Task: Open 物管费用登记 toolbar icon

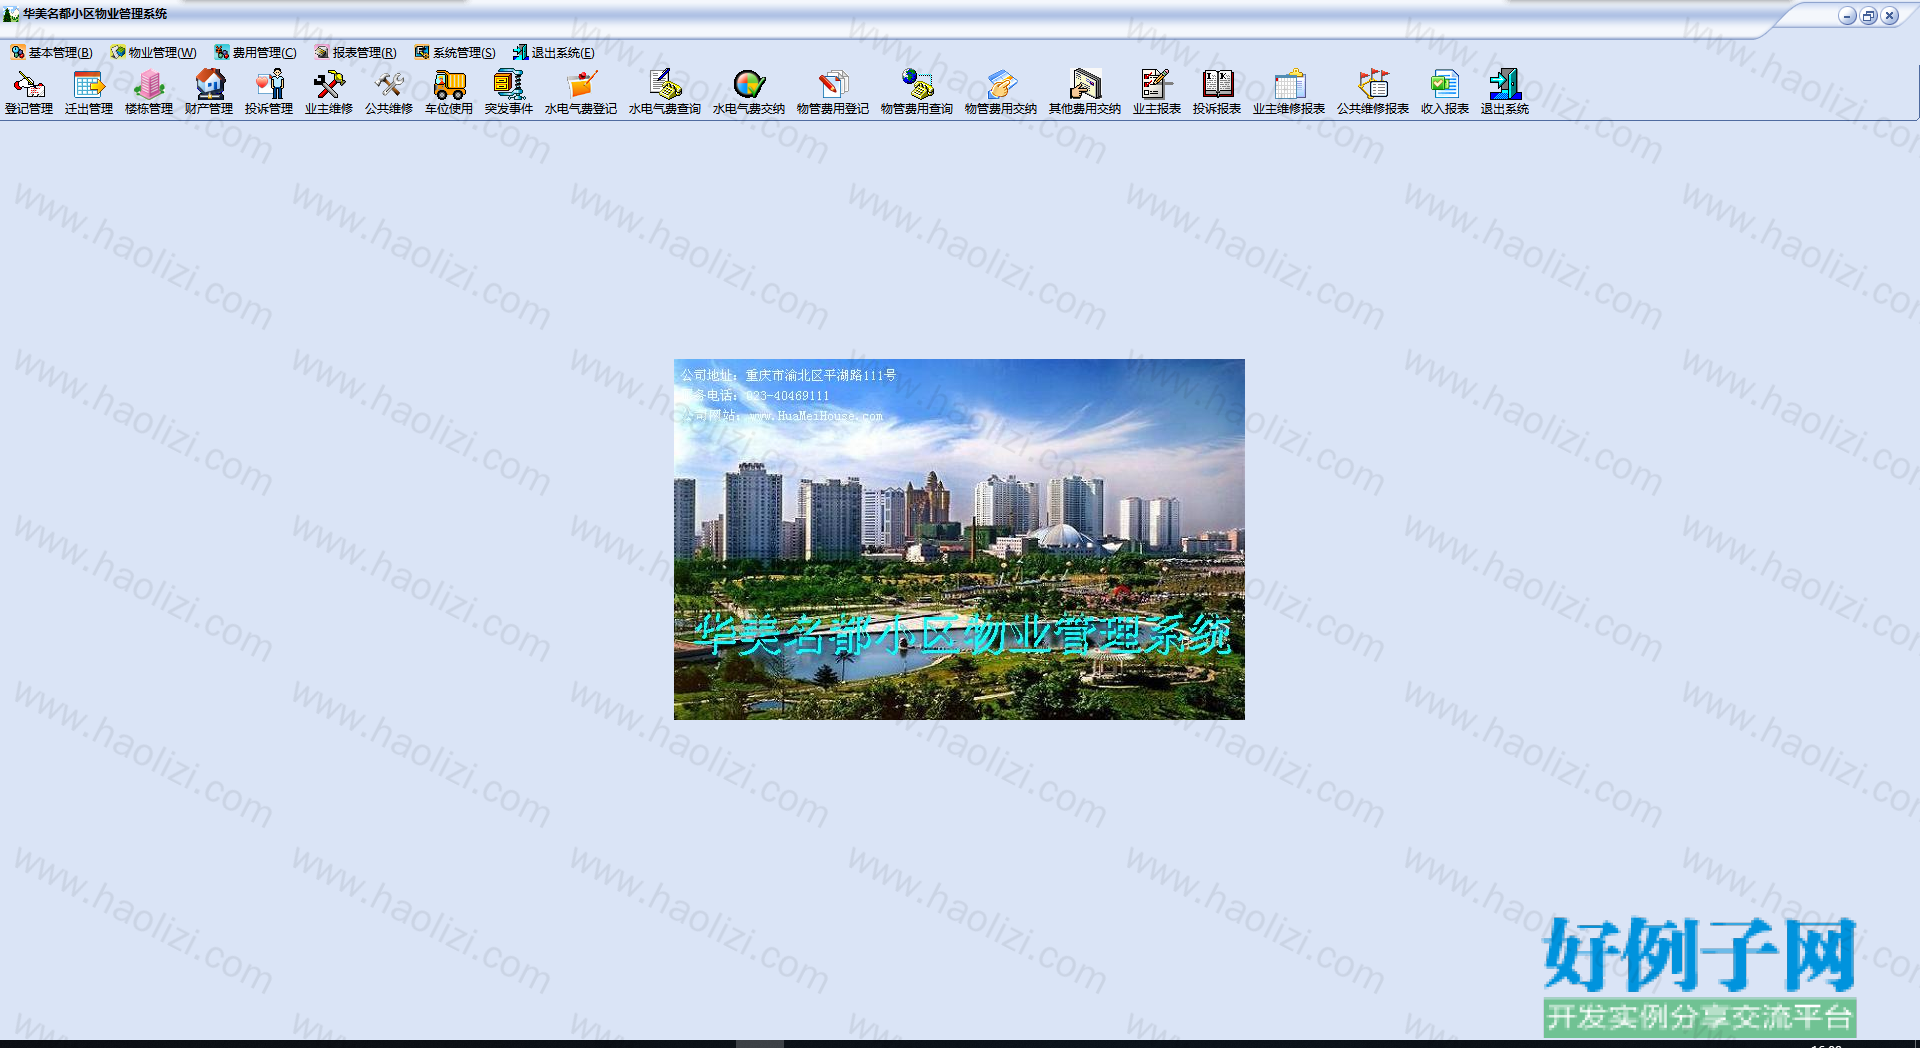Action: pyautogui.click(x=833, y=92)
